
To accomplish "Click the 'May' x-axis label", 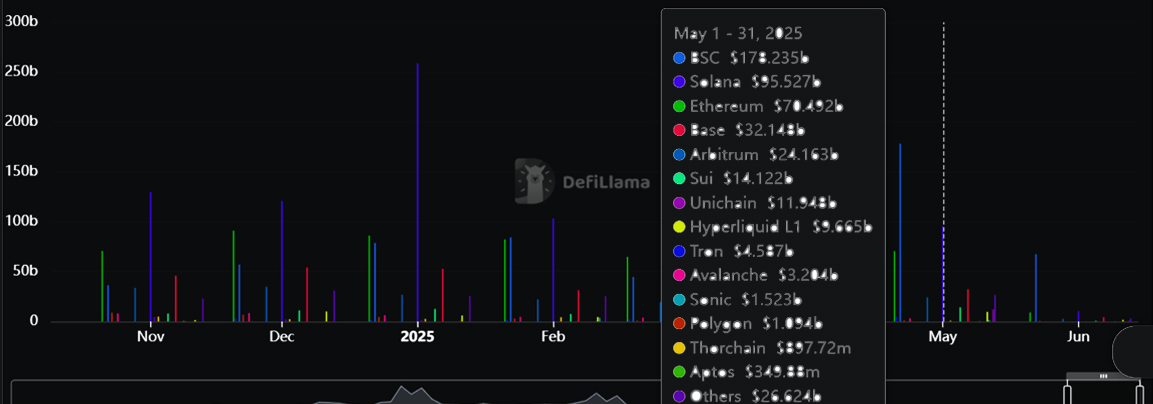I will point(943,337).
